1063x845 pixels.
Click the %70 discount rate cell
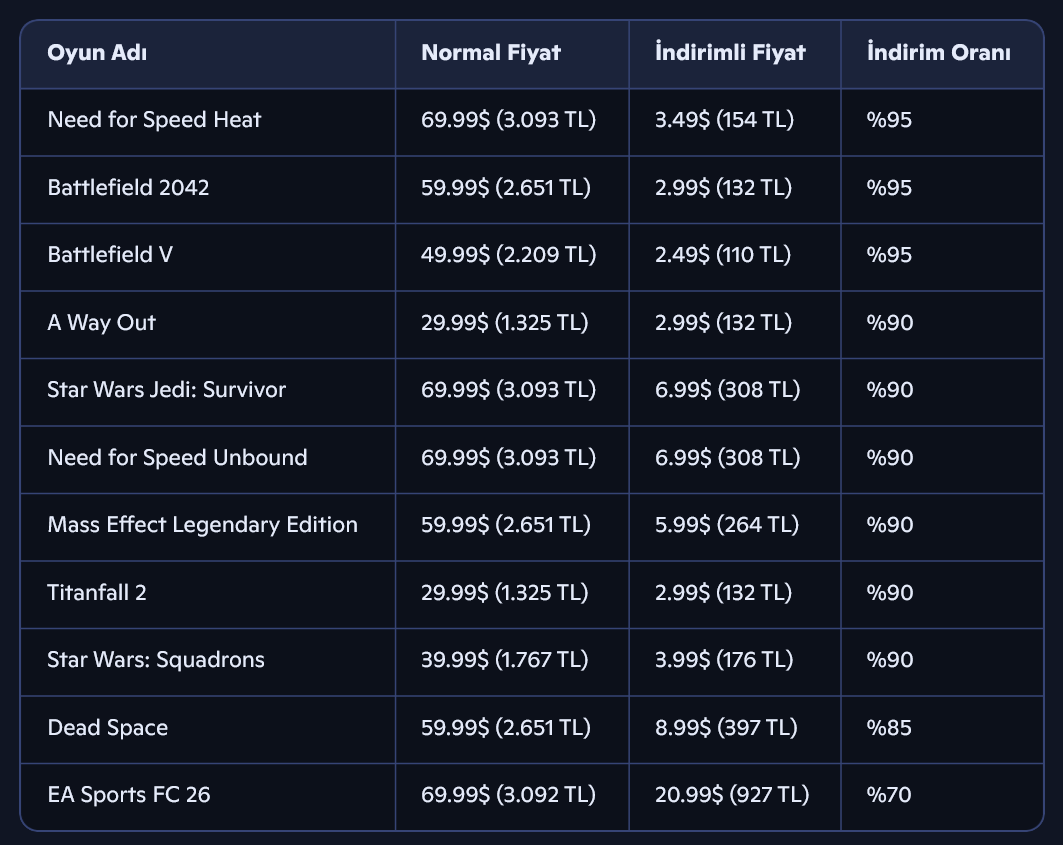coord(889,795)
